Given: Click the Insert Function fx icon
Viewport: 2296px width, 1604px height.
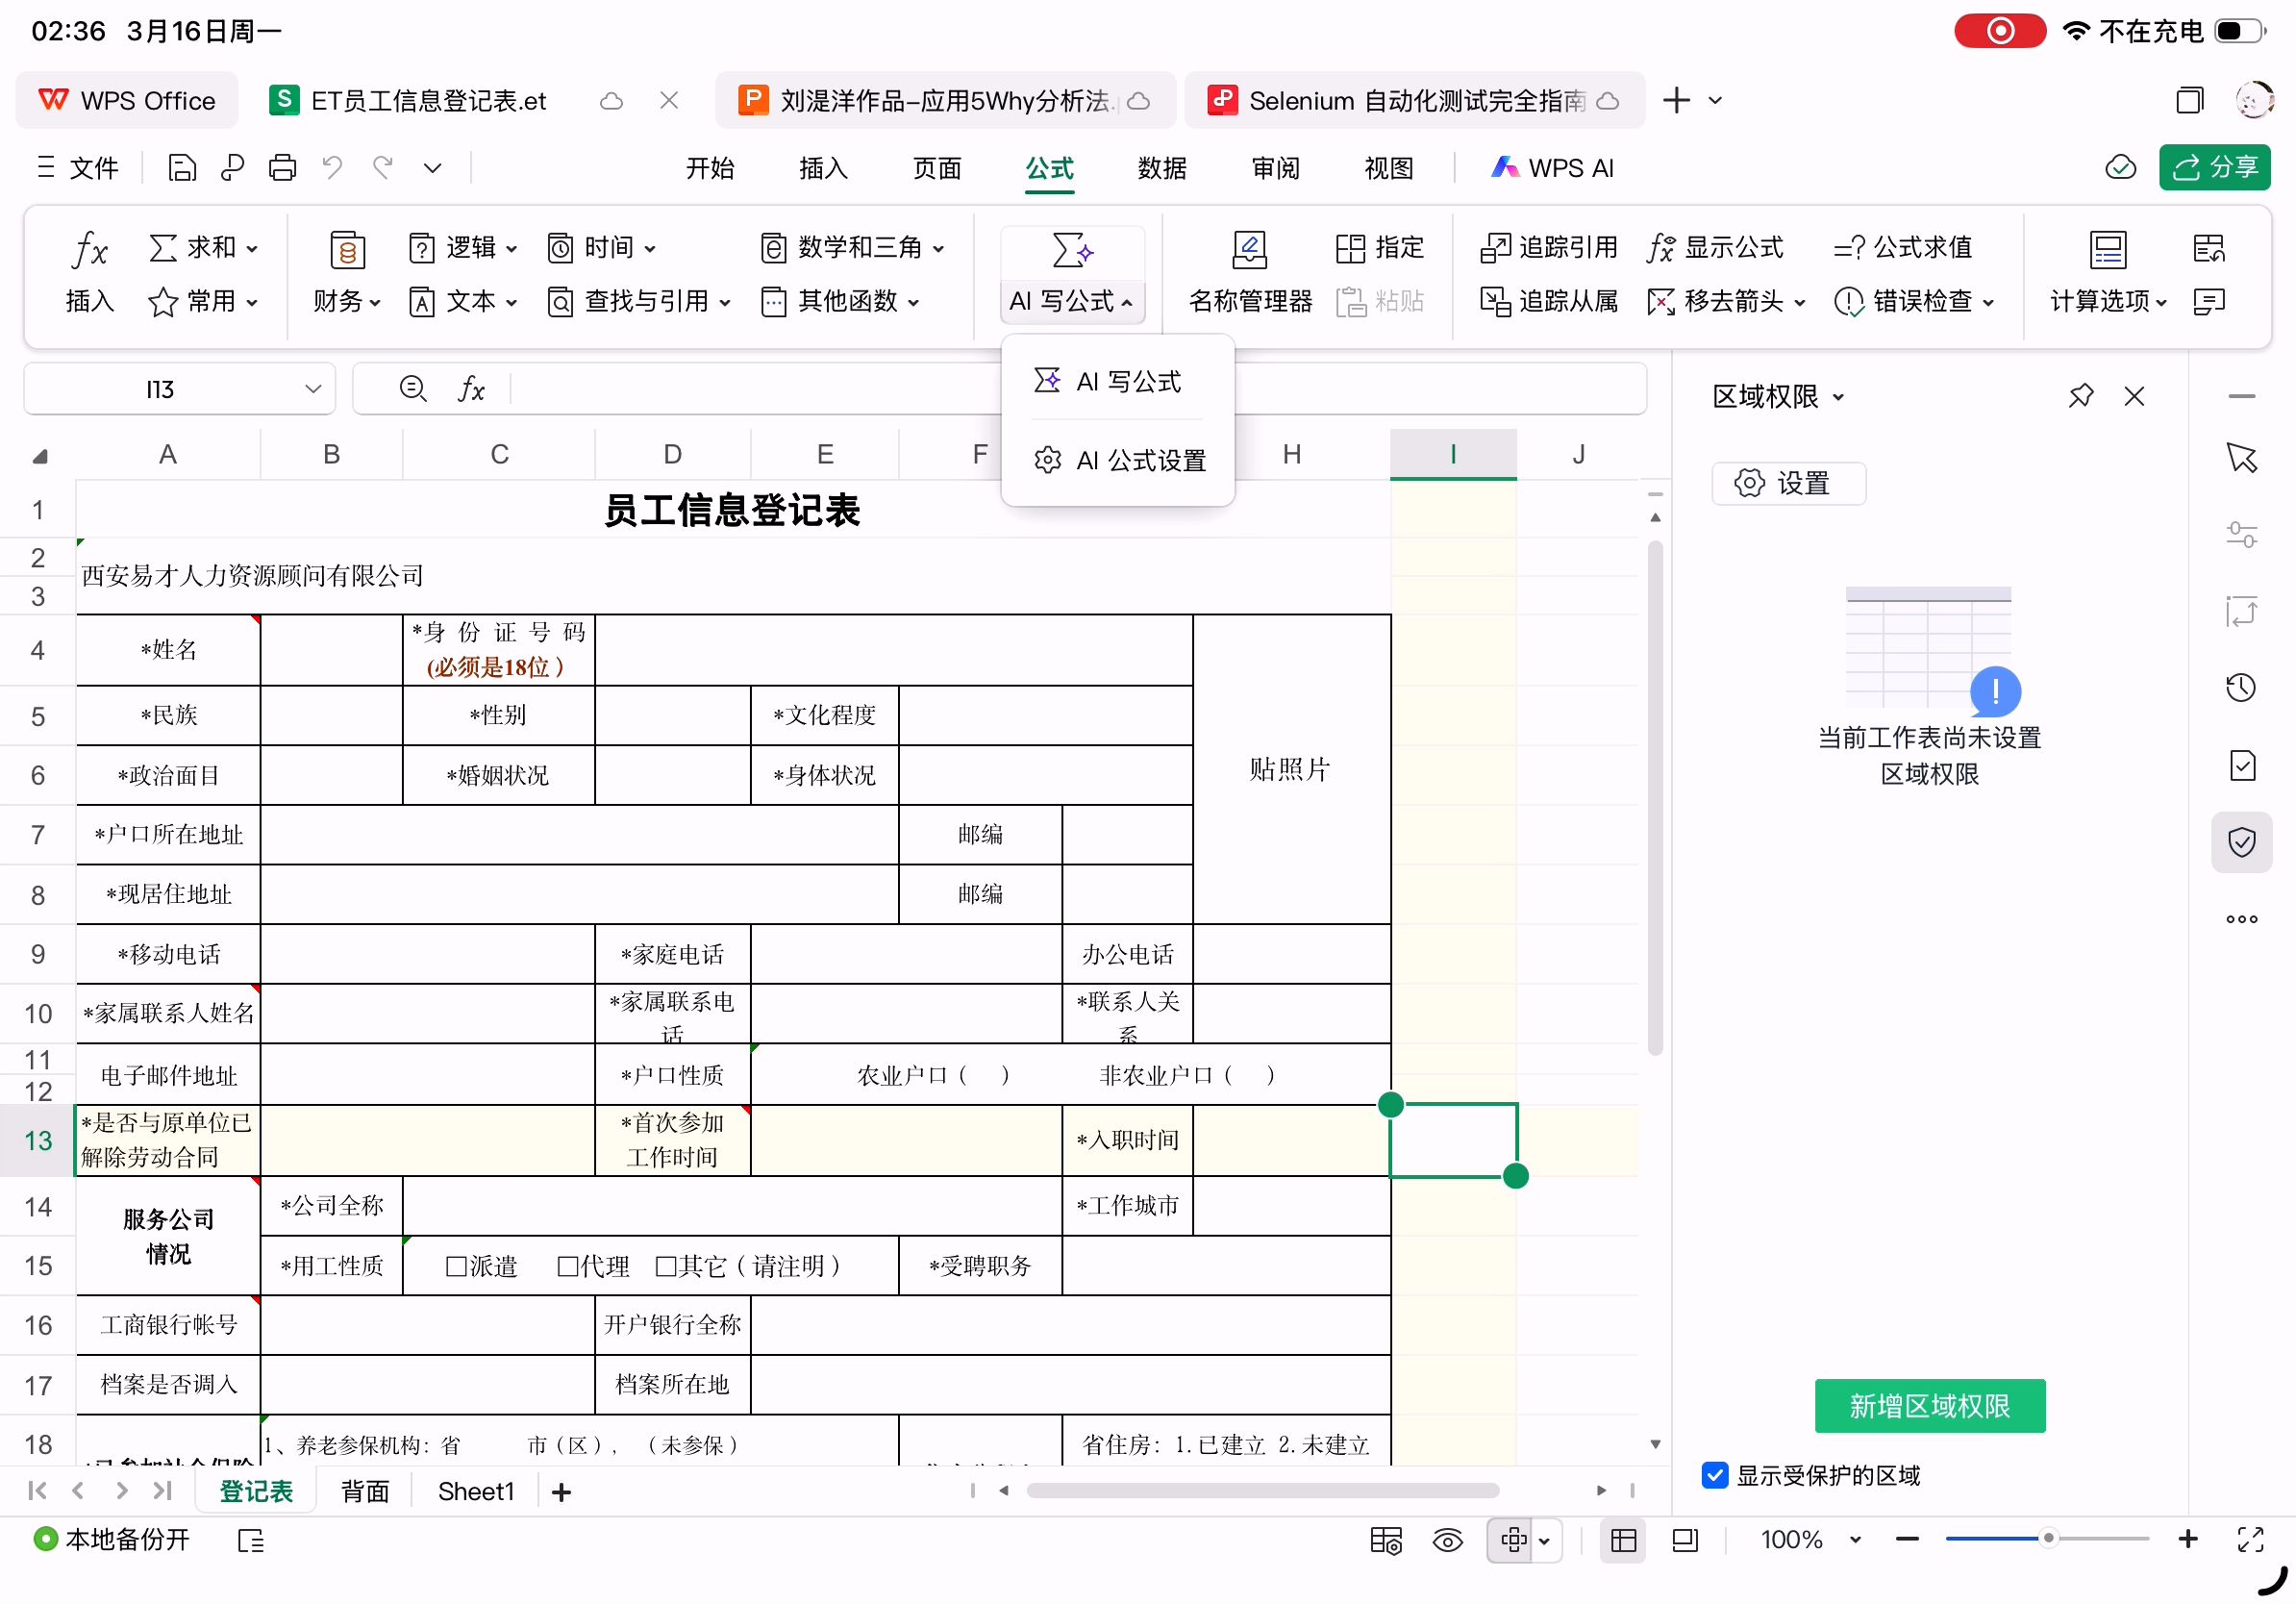Looking at the screenshot, I should point(90,250).
